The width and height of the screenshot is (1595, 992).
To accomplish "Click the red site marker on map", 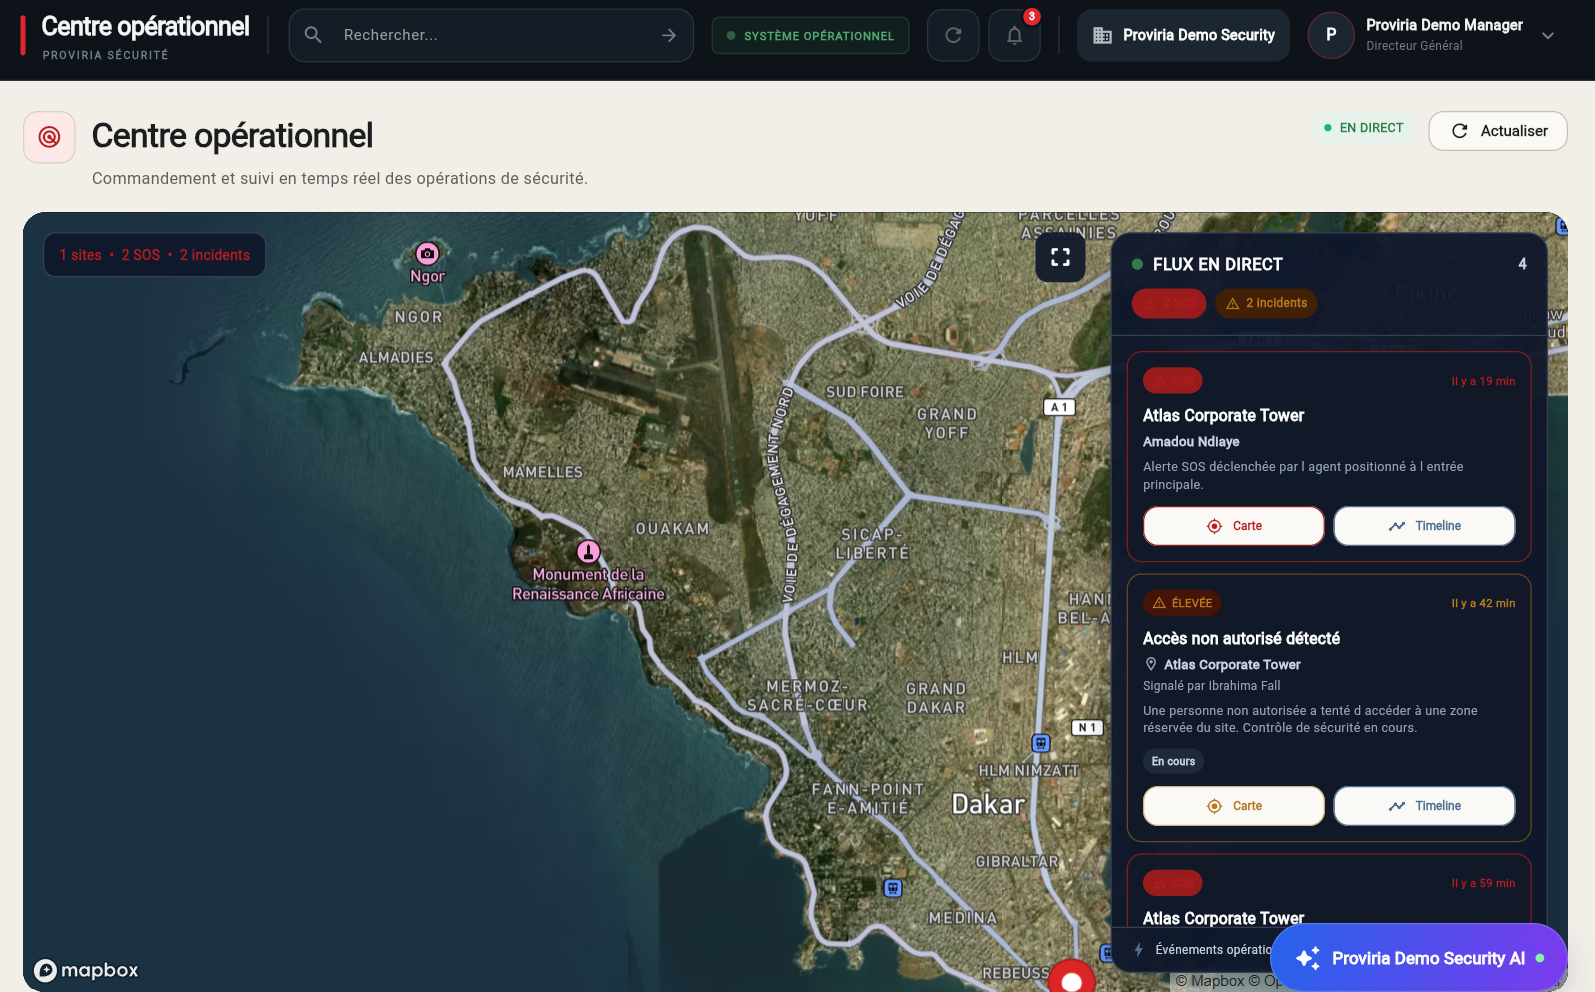I will click(x=1071, y=978).
